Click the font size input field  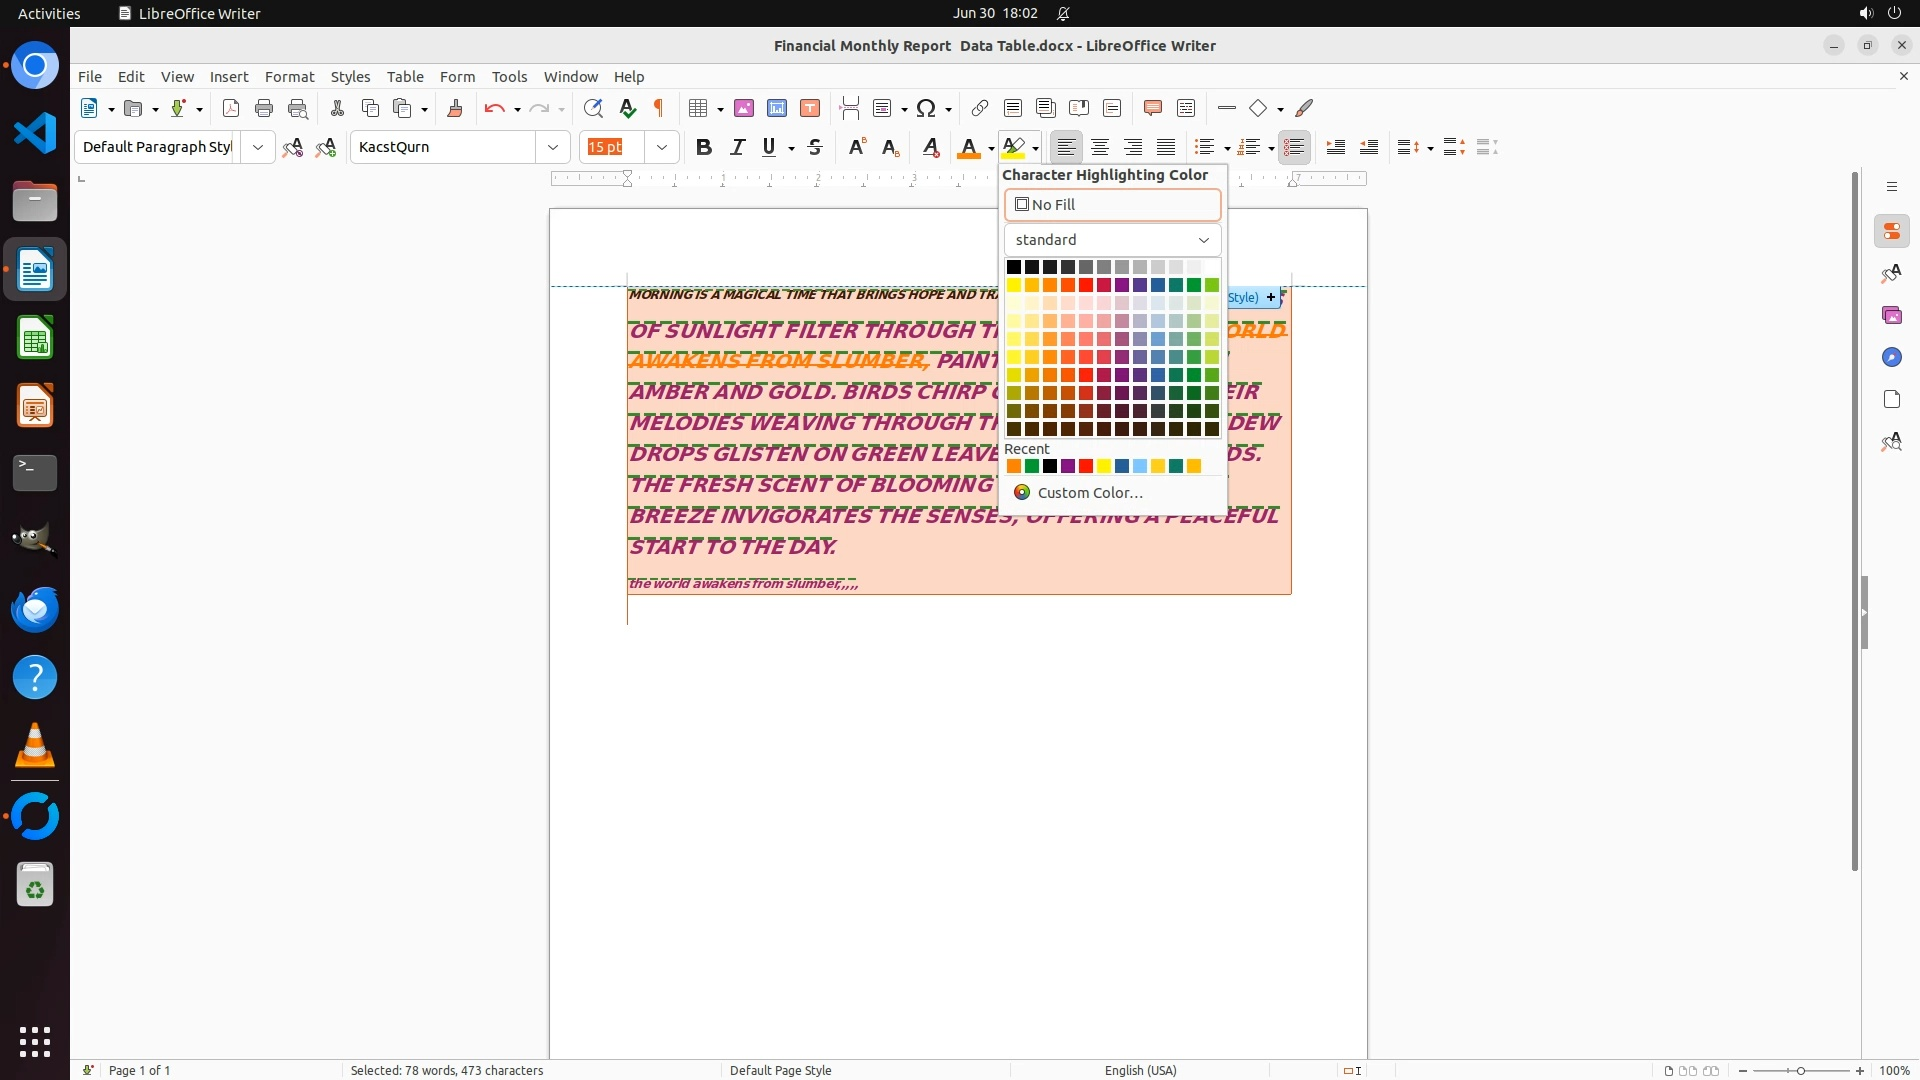click(x=612, y=148)
